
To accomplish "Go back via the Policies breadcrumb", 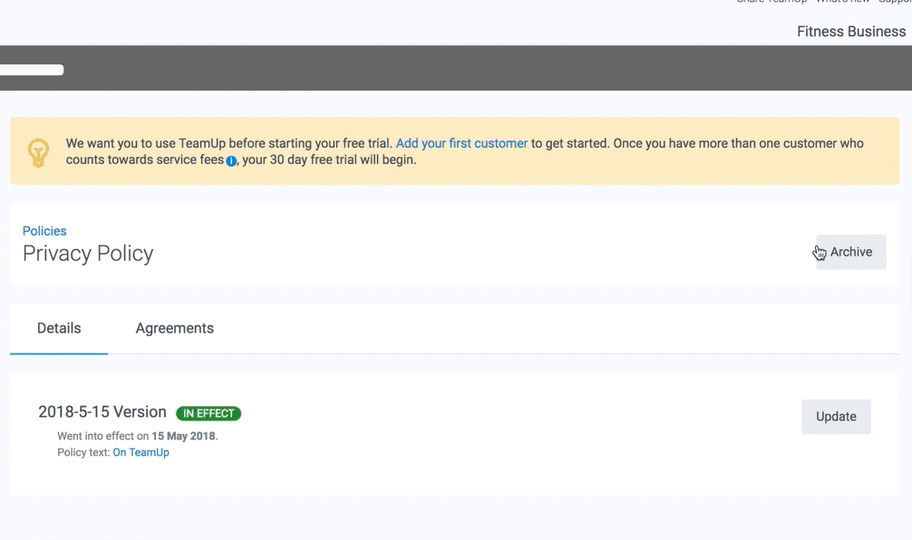I will (44, 231).
